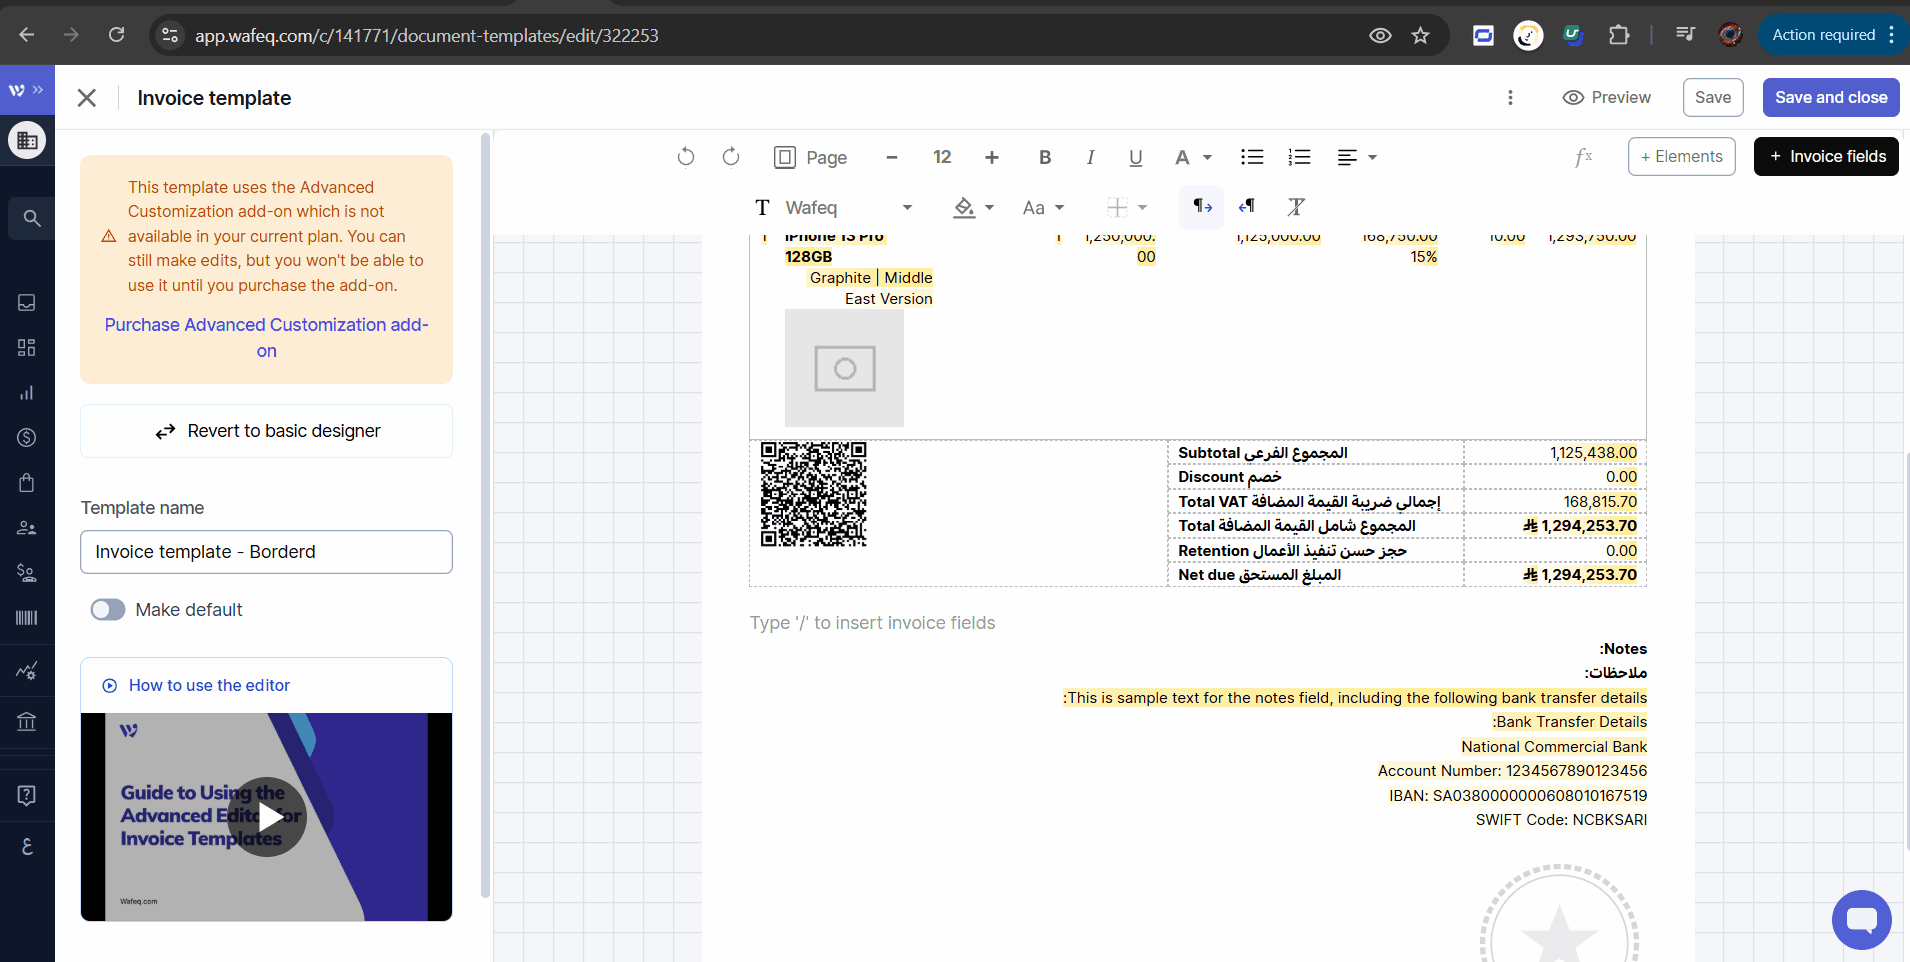The width and height of the screenshot is (1910, 962).
Task: Open text alignment dropdown
Action: (x=1357, y=157)
